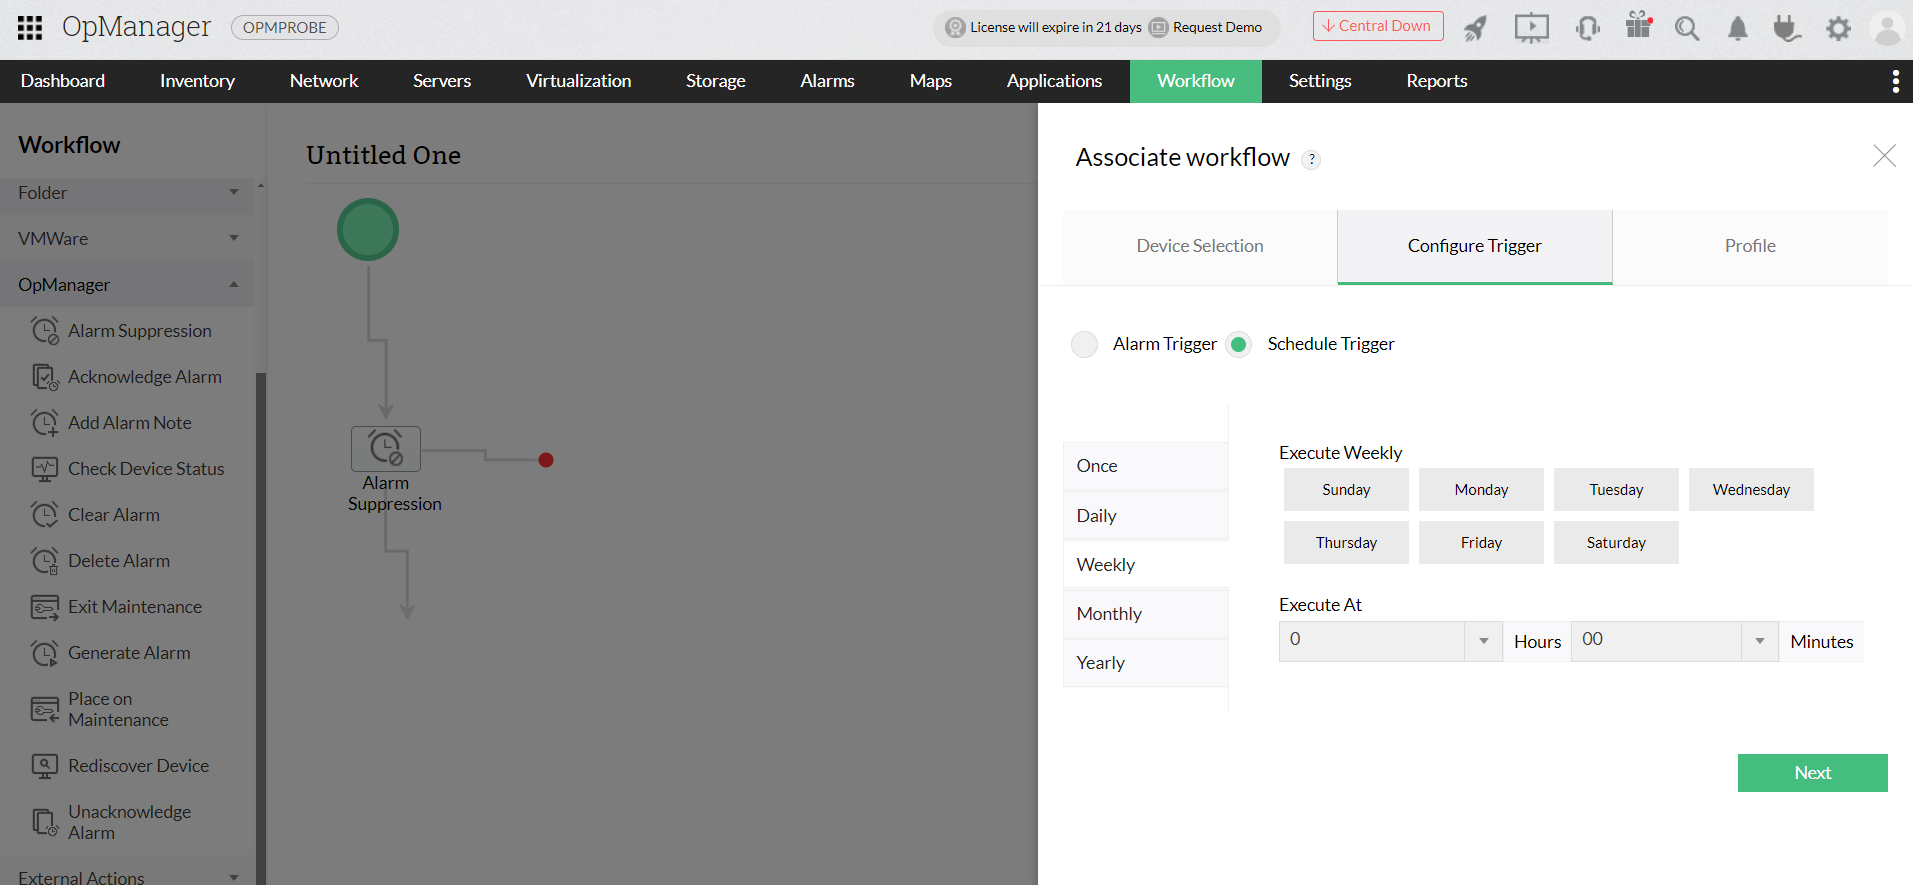Click the Request Demo link
This screenshot has height=885, width=1913.
(1206, 27)
